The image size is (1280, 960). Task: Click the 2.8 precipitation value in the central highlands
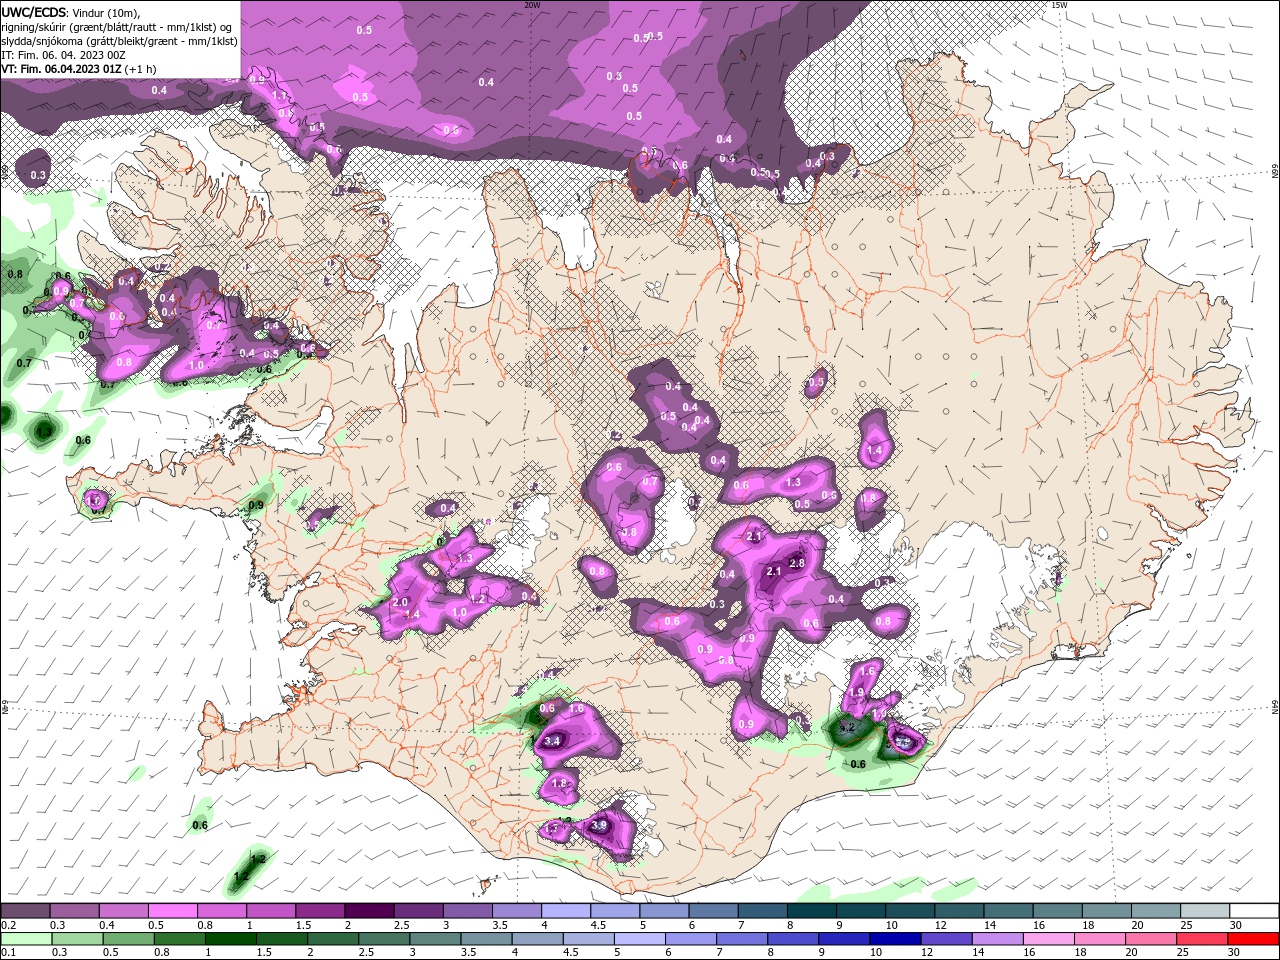pyautogui.click(x=797, y=563)
